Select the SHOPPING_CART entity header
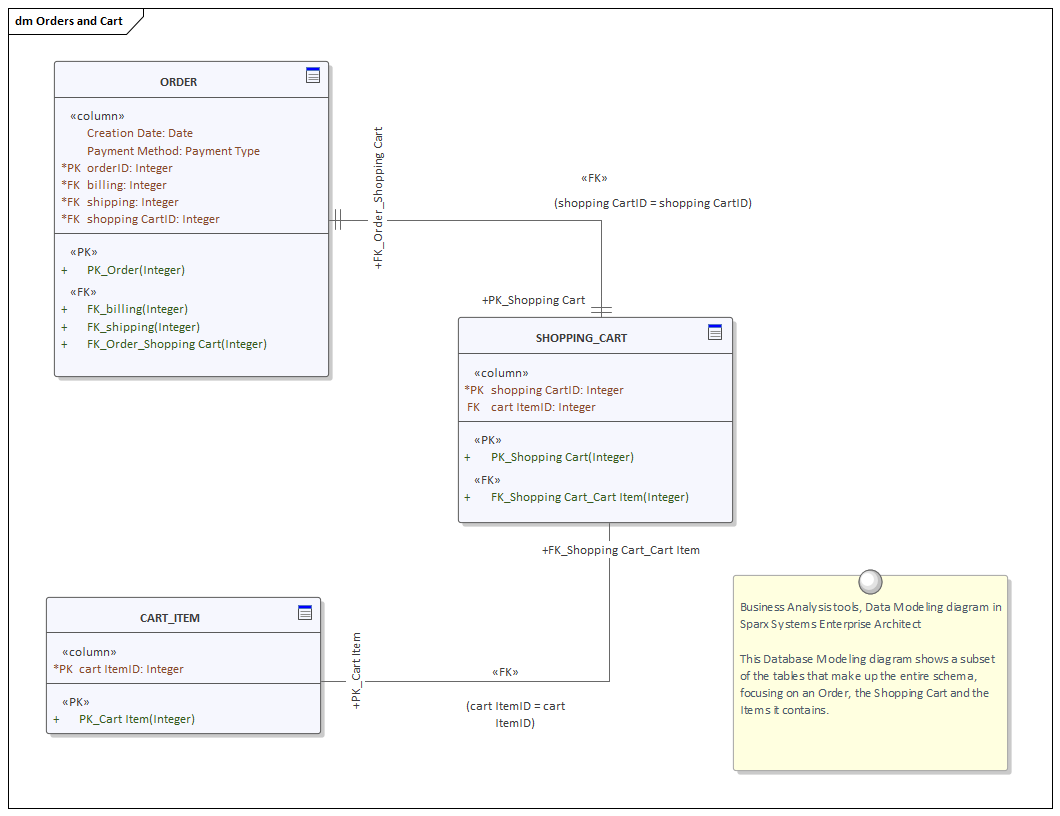This screenshot has height=816, width=1060. pos(581,337)
